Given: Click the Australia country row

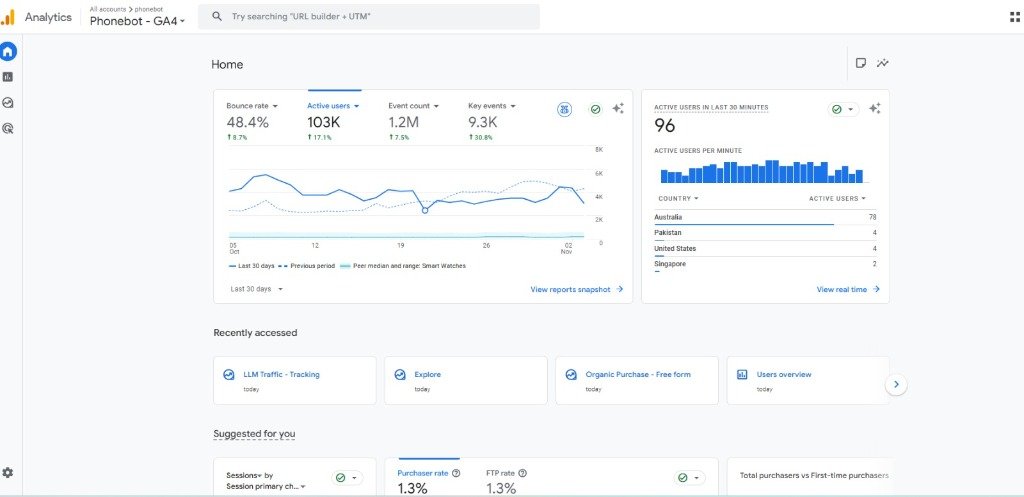Looking at the screenshot, I should click(x=765, y=217).
